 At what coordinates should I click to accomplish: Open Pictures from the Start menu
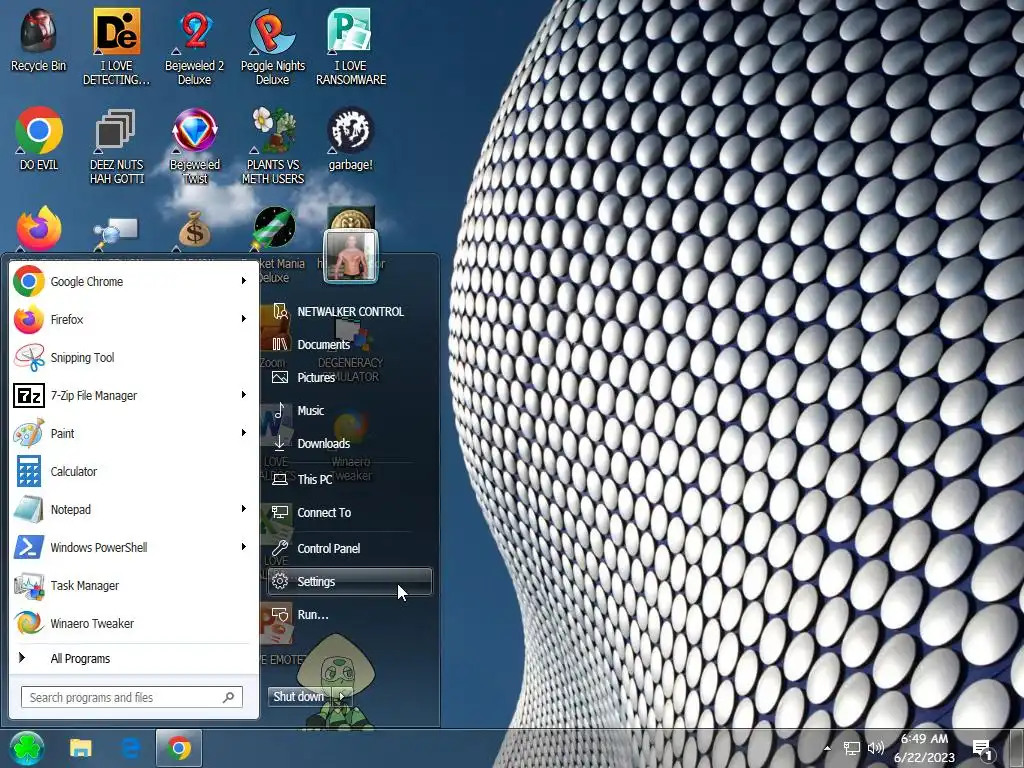[349, 377]
